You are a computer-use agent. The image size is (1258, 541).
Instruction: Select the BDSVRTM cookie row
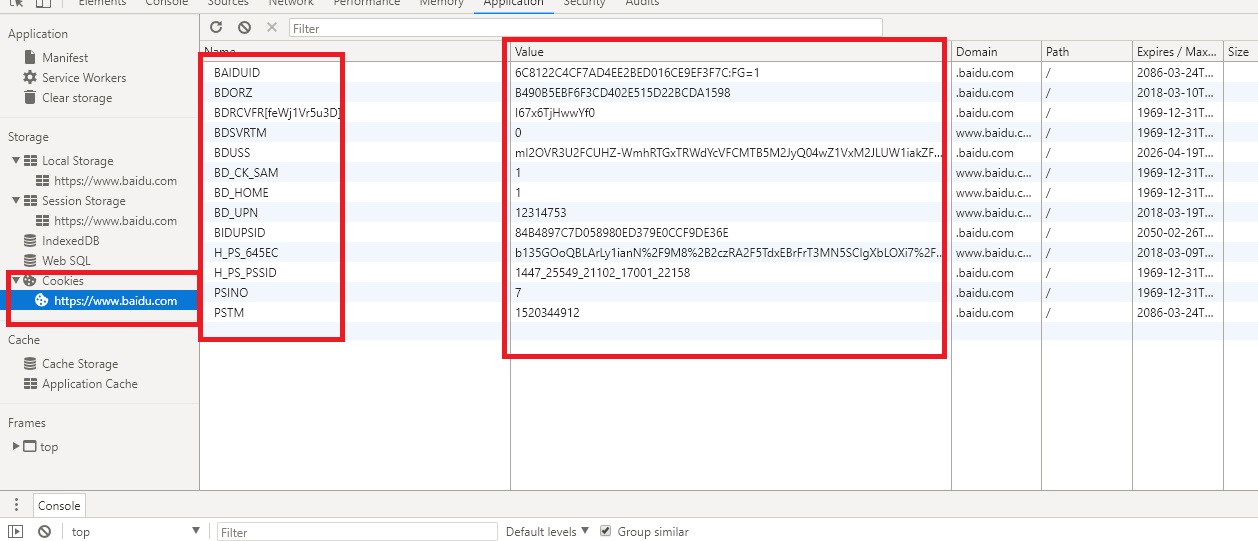[728, 133]
